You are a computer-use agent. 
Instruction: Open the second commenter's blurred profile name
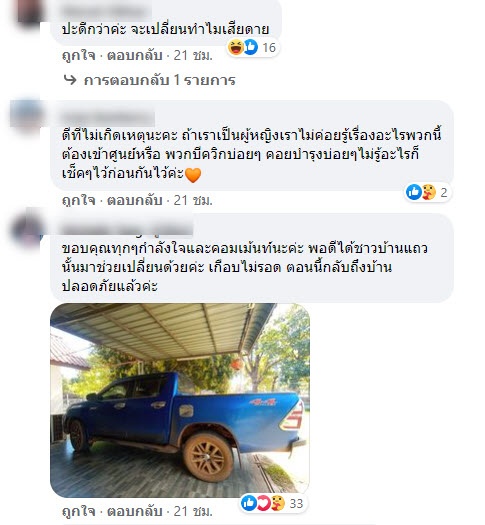click(106, 118)
